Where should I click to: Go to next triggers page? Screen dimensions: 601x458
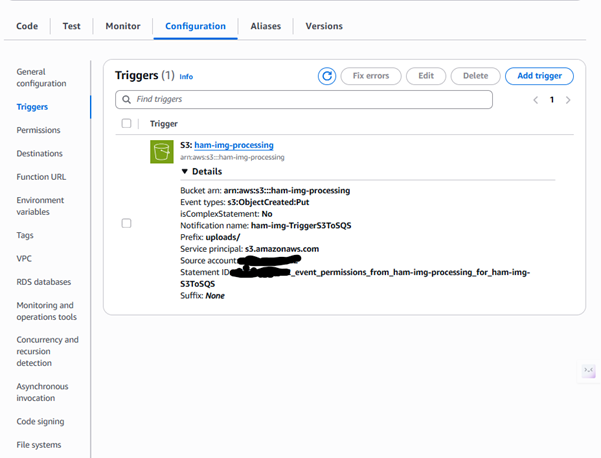click(x=568, y=100)
